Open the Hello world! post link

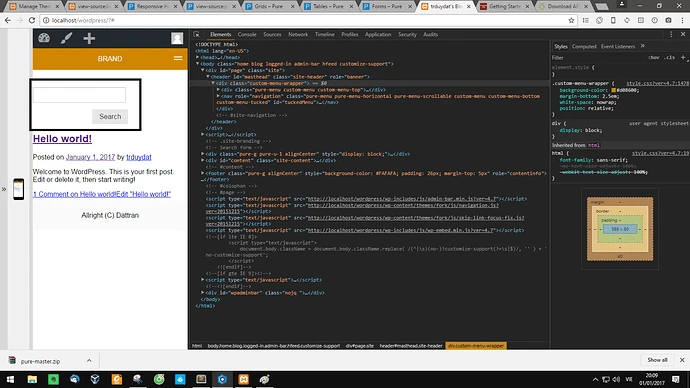62,139
